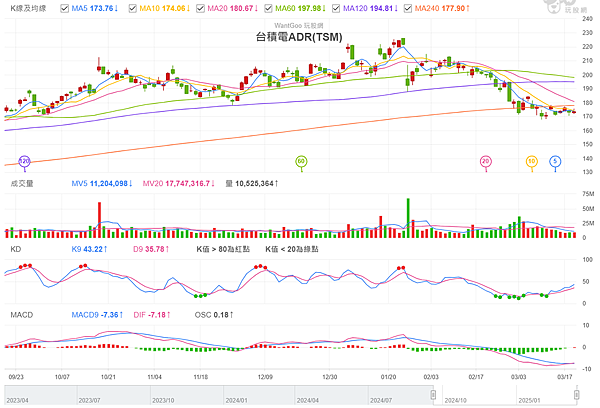Click the MA20 180.67 label
Viewport: 600px width, 408px height.
coord(233,8)
